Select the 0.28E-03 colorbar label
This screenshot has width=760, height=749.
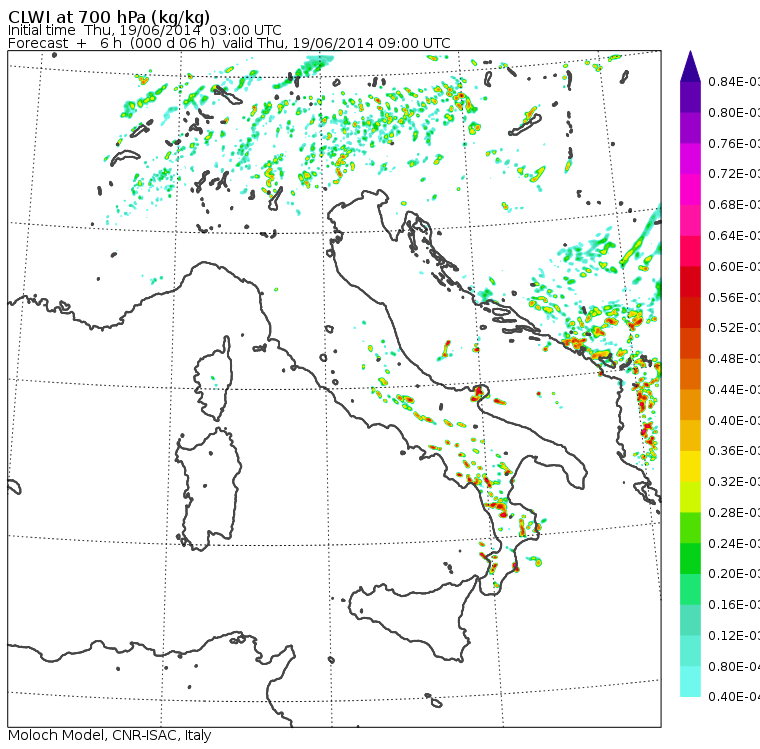[733, 512]
